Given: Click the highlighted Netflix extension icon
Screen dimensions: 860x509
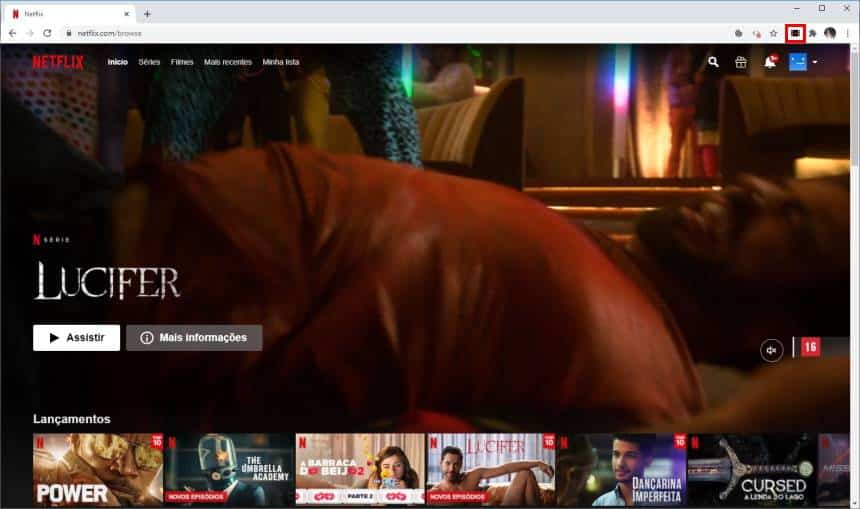Looking at the screenshot, I should click(795, 33).
